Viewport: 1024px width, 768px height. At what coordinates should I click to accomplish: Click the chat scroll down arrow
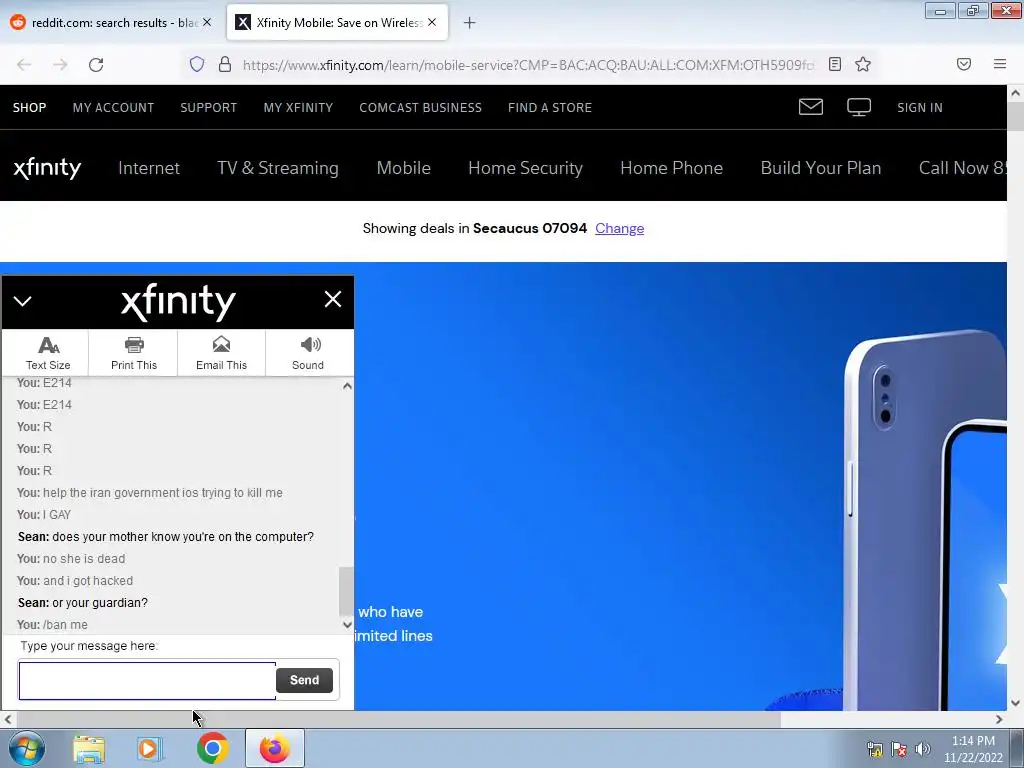(347, 625)
